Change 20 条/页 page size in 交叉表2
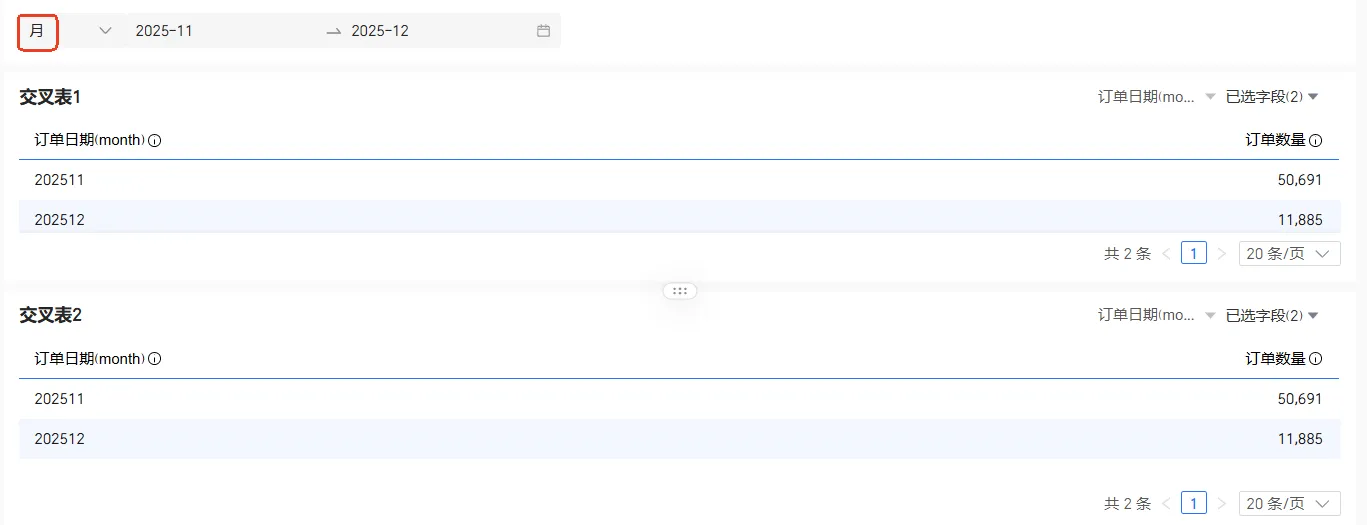 (x=1289, y=503)
